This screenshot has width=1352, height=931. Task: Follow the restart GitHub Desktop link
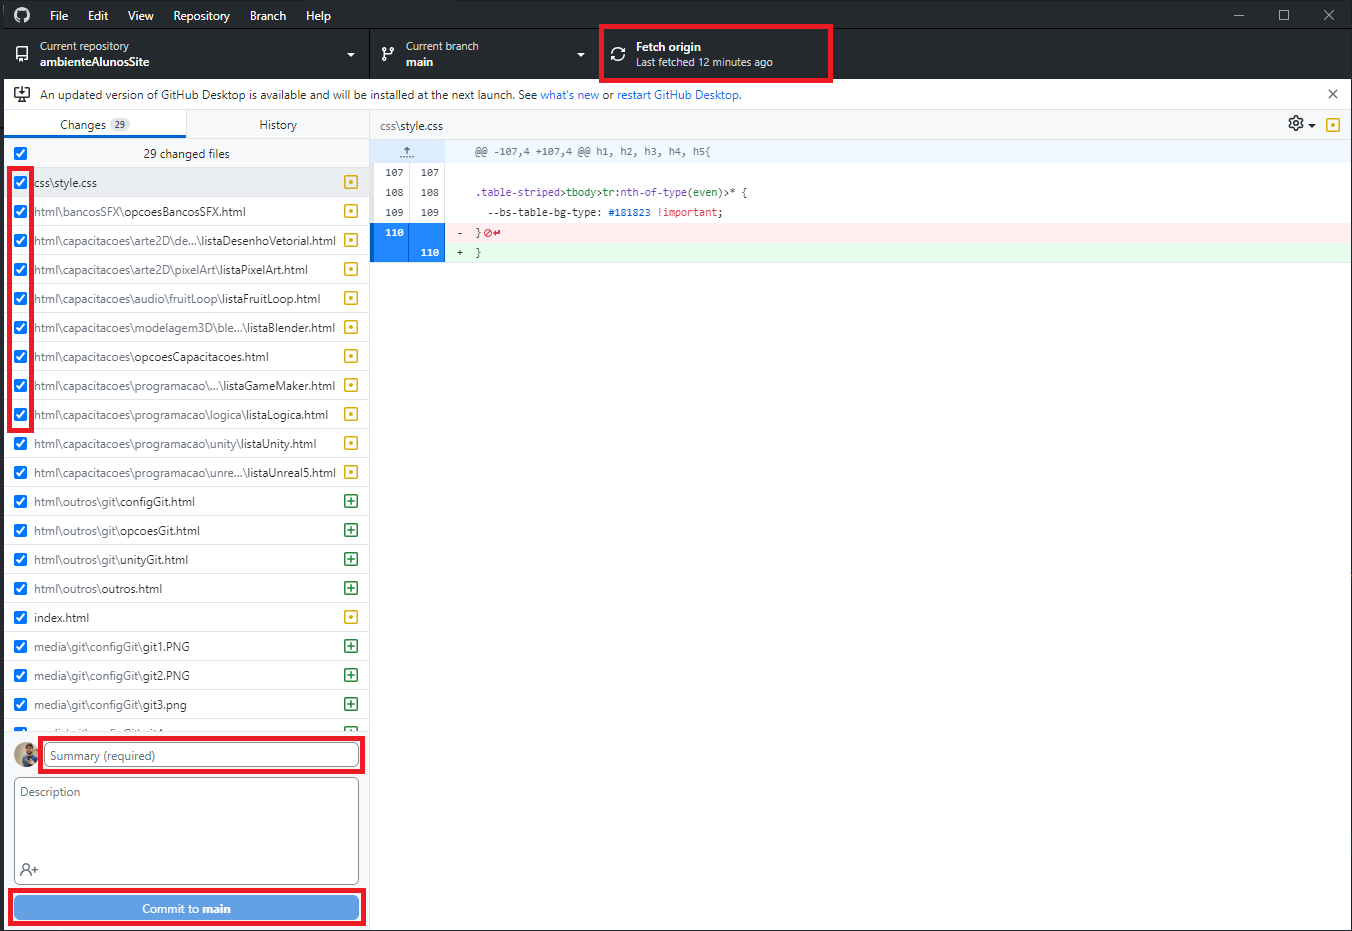point(678,95)
